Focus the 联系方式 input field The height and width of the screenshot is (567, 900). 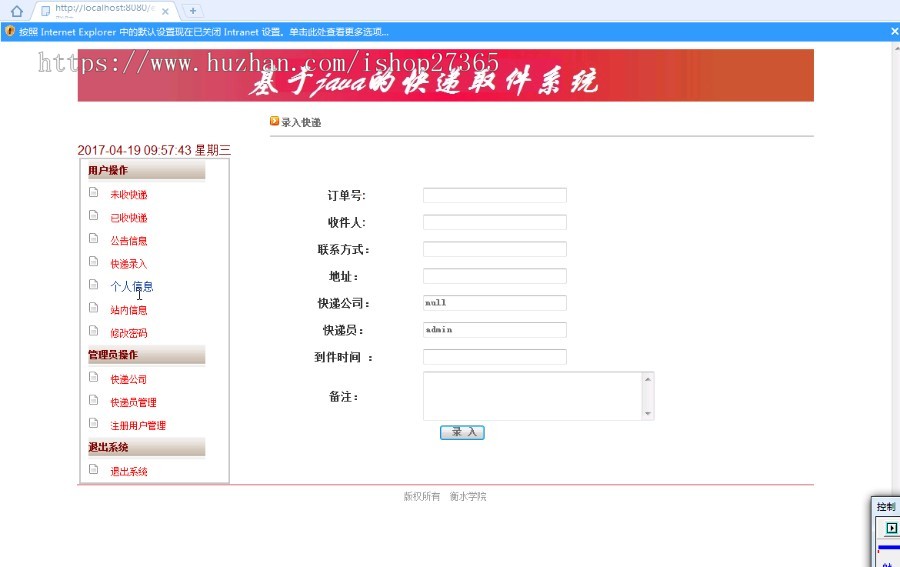pyautogui.click(x=495, y=249)
